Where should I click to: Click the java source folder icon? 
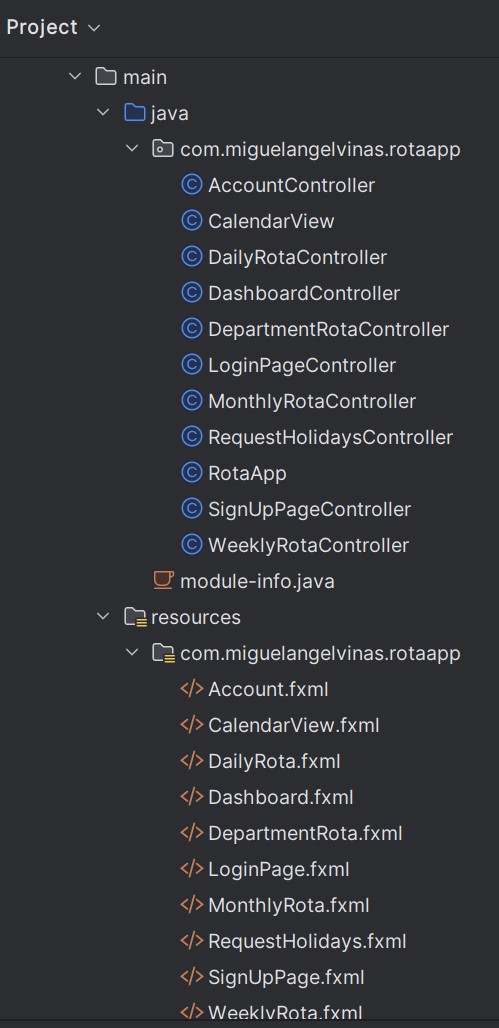[134, 113]
